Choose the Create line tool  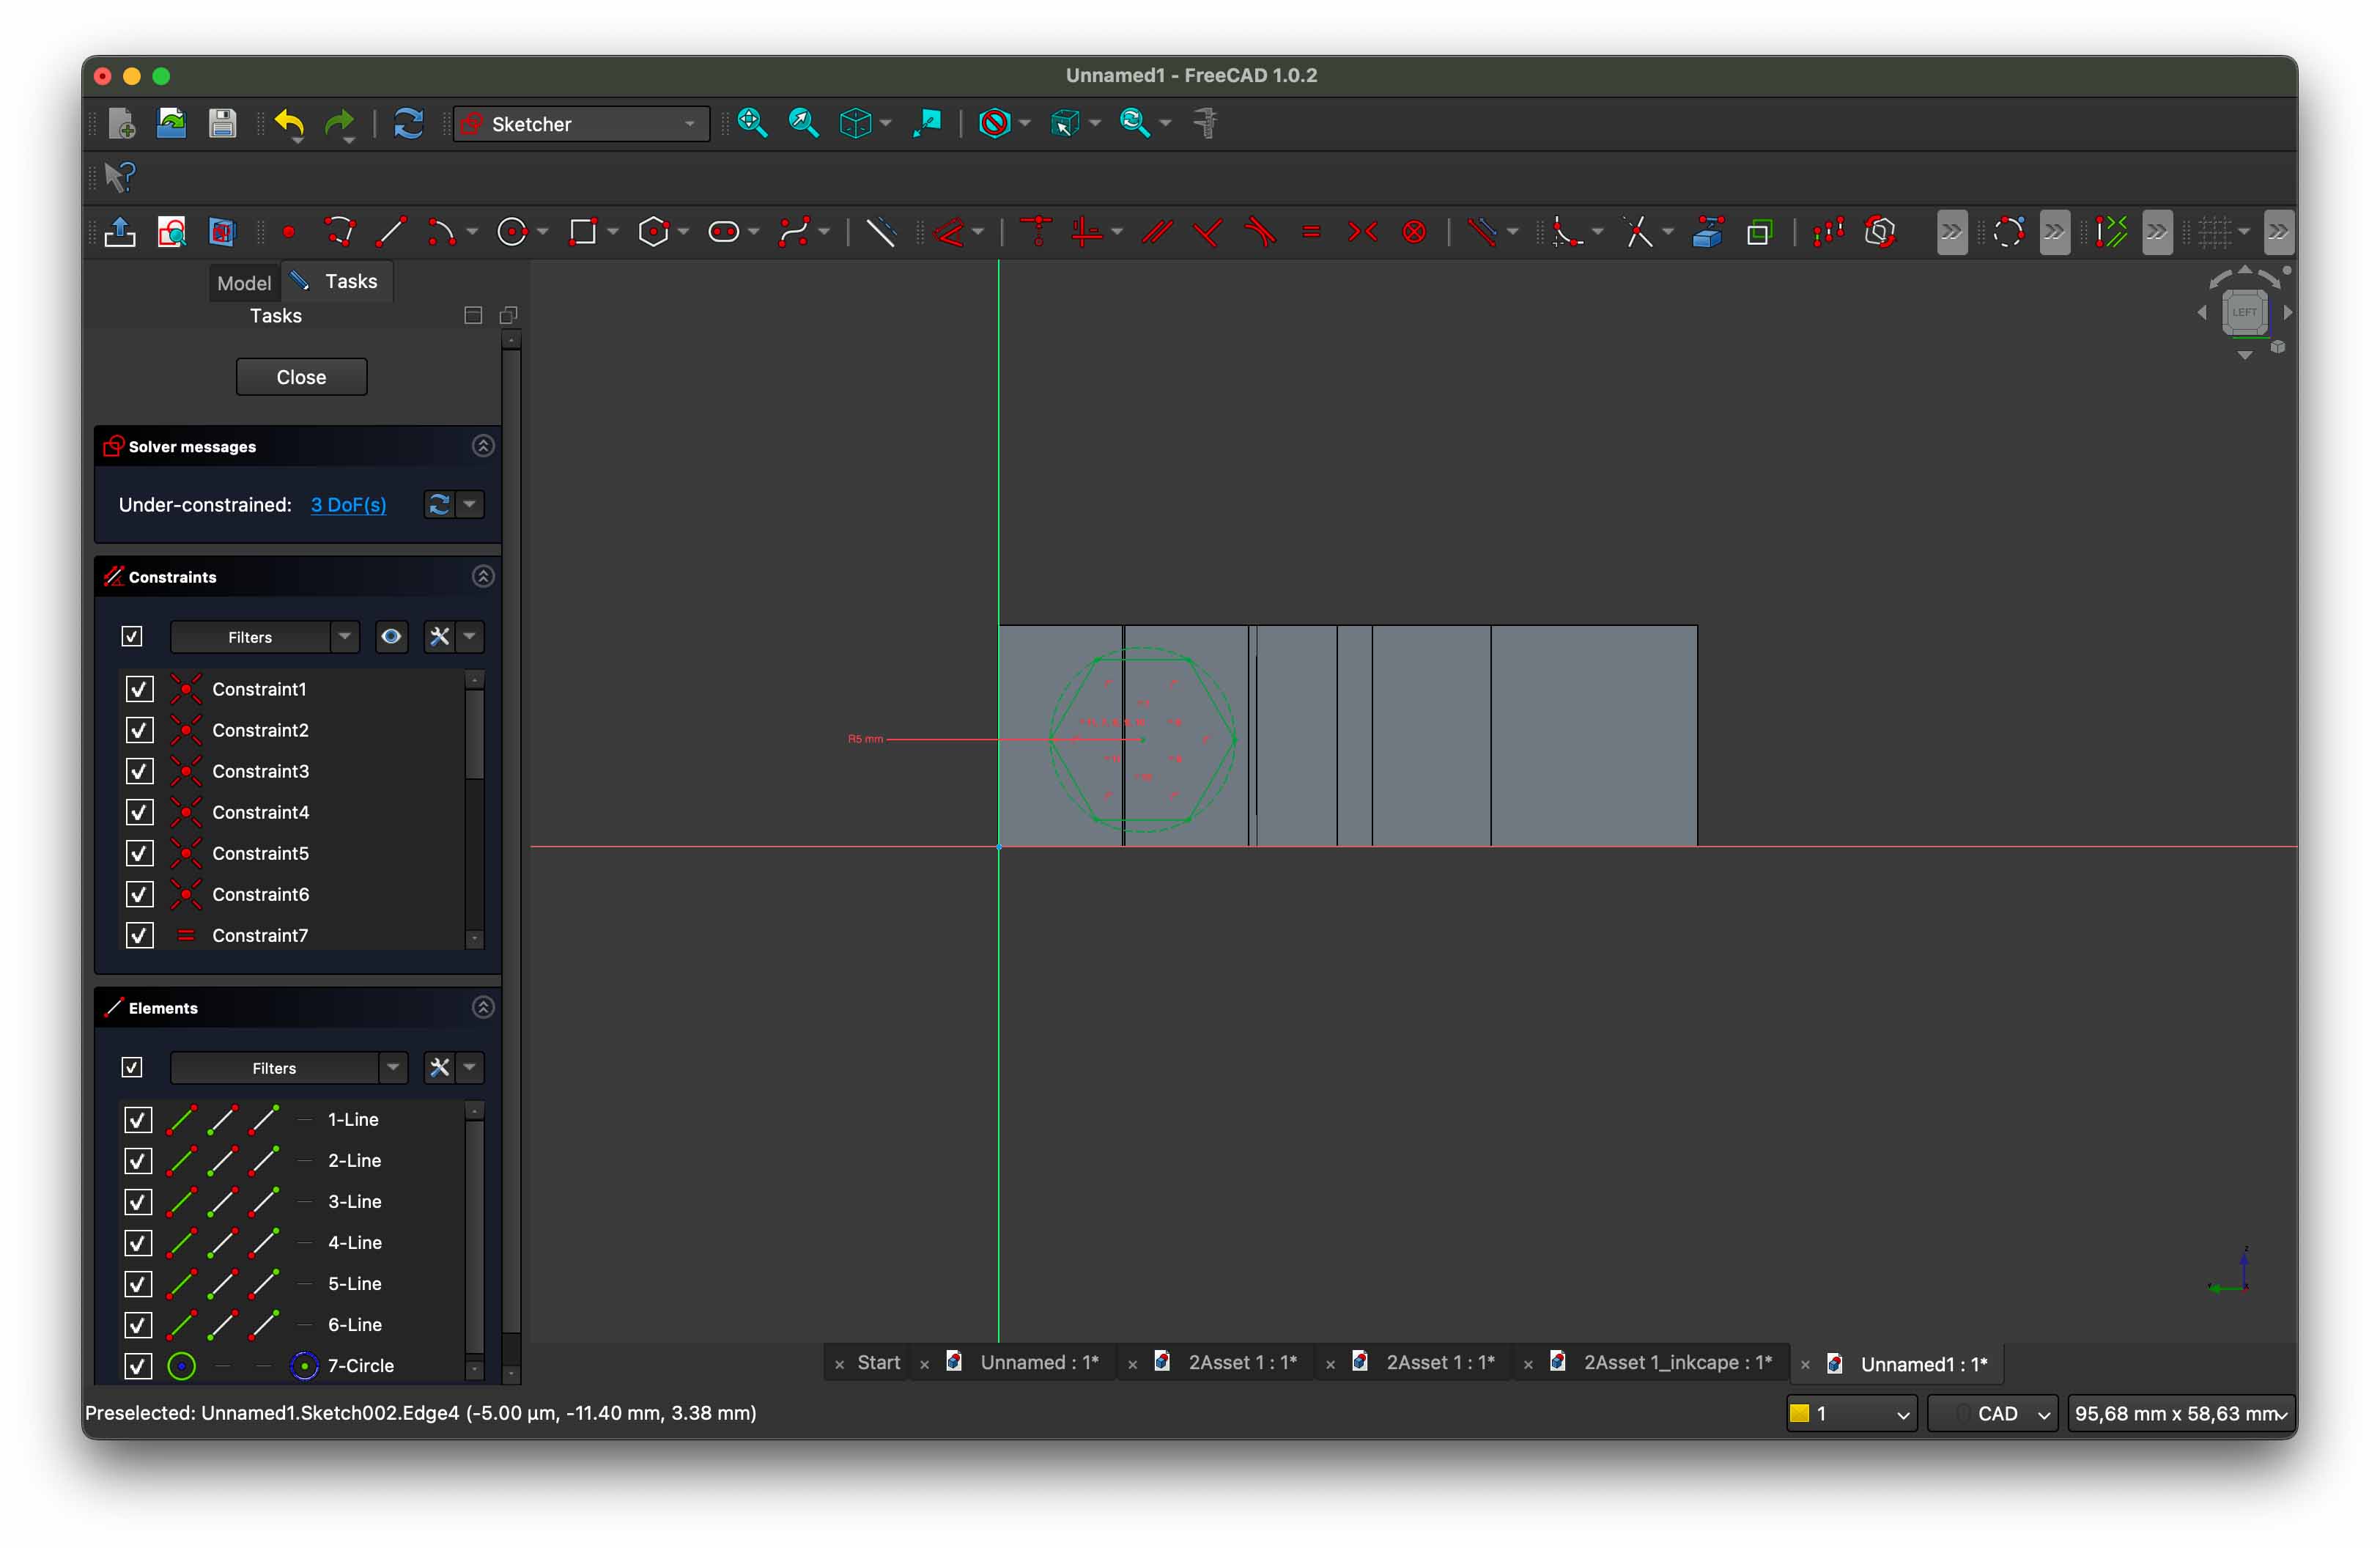tap(390, 233)
